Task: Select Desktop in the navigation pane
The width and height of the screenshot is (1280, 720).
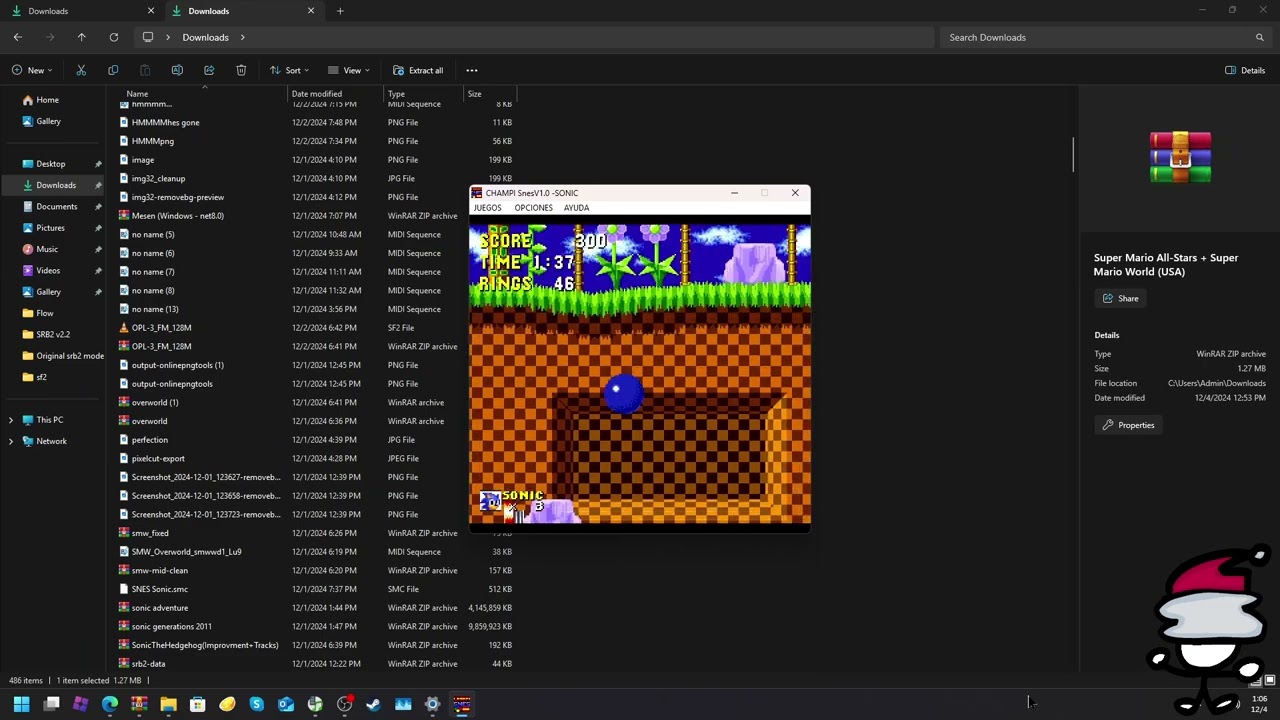Action: (50, 164)
